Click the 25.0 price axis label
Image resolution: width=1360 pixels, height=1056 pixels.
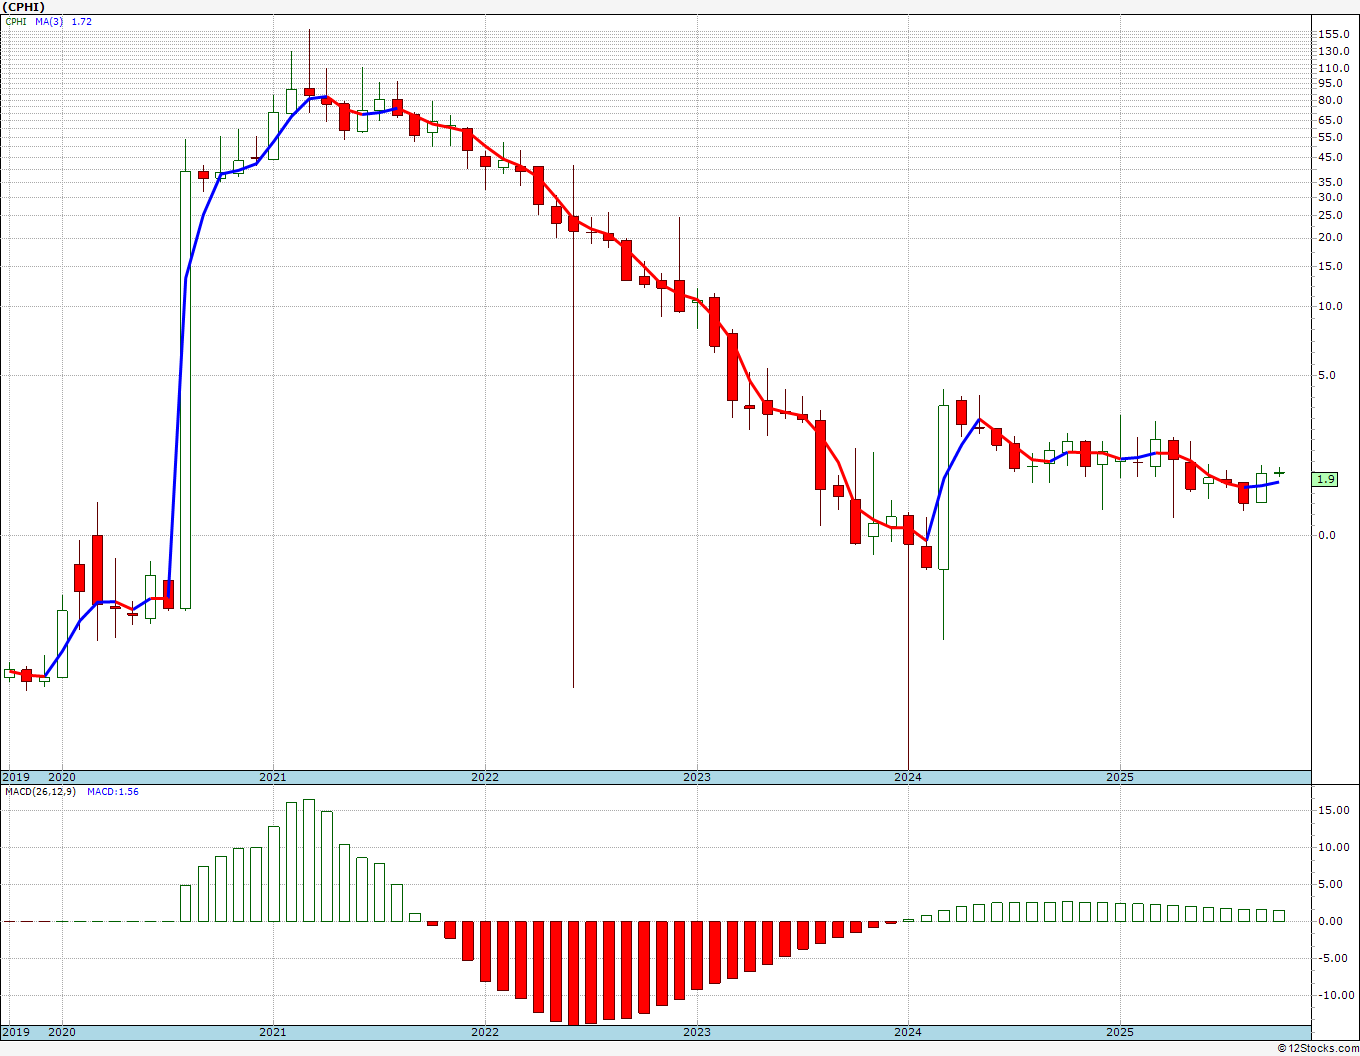[x=1330, y=215]
